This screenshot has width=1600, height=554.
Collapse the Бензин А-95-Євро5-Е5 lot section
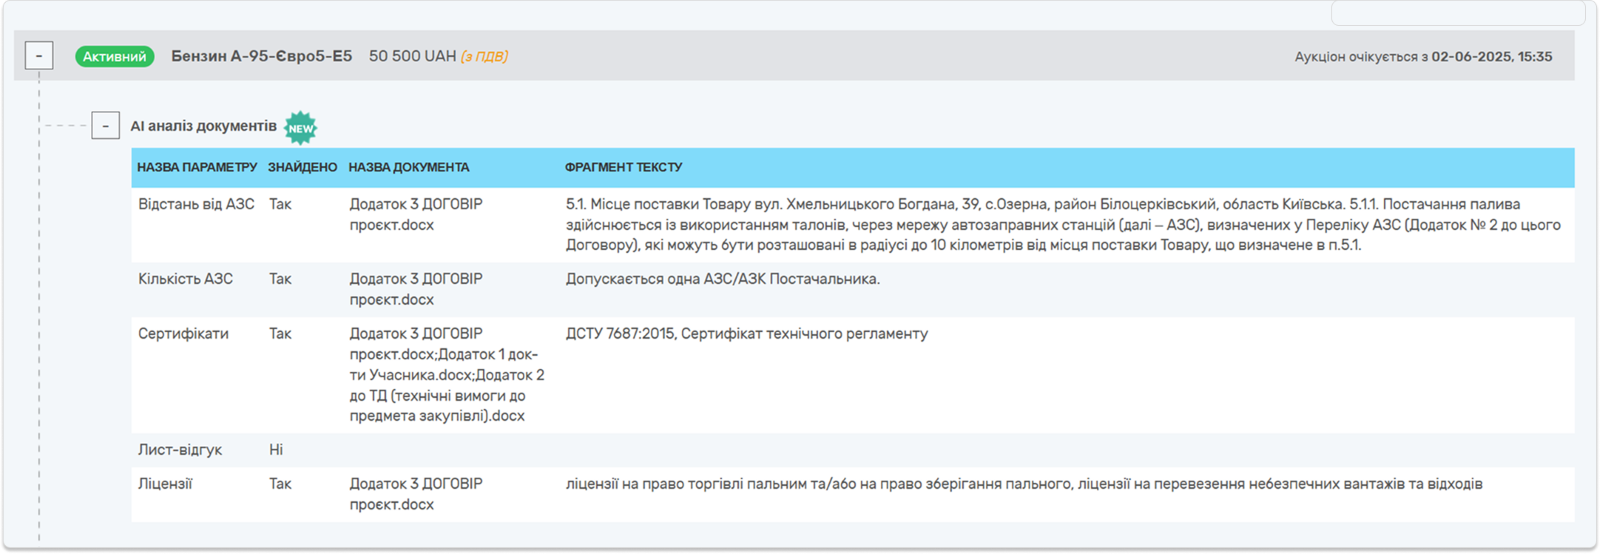[x=39, y=56]
